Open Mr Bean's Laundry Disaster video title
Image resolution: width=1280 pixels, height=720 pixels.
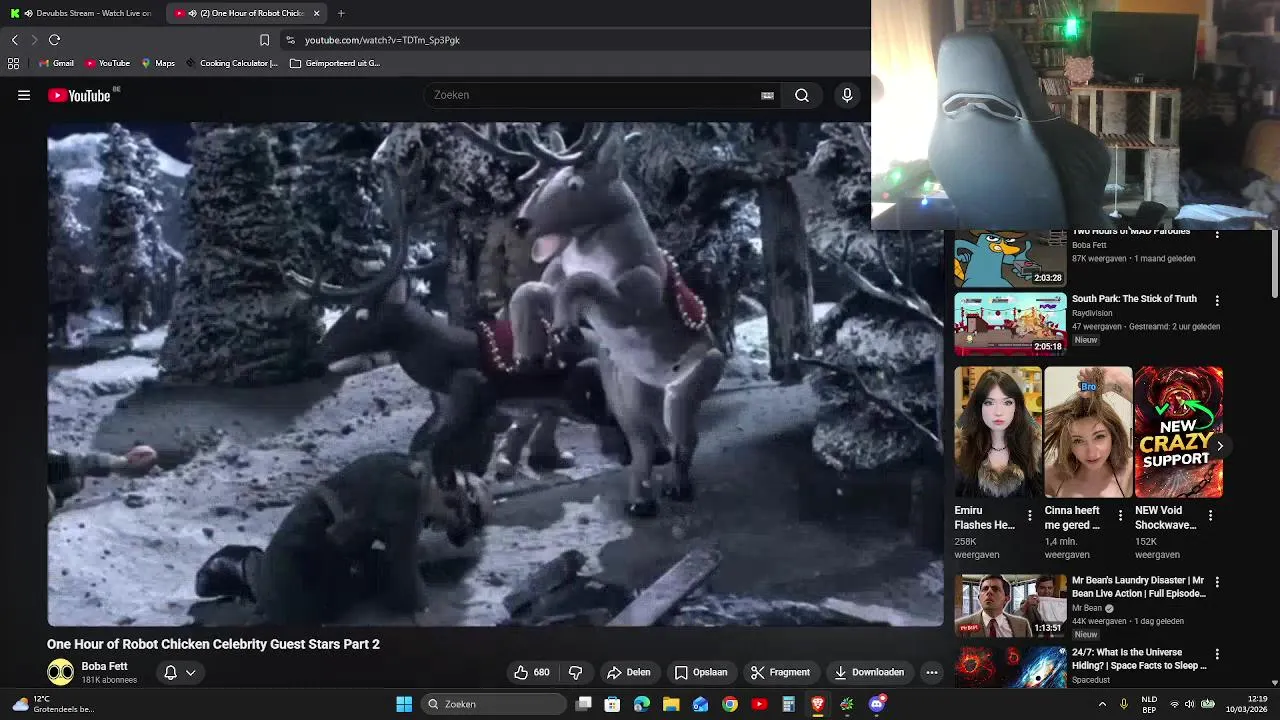pos(1139,587)
